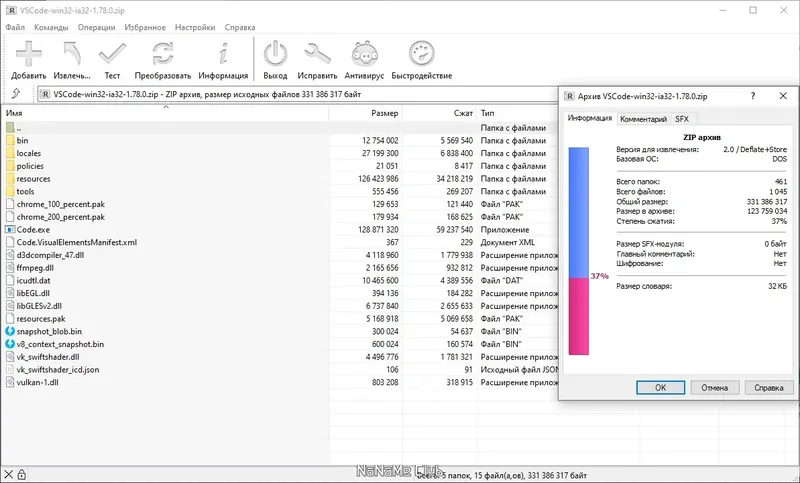The width and height of the screenshot is (800, 483).
Task: Select the resources folder icon
Action: pyautogui.click(x=10, y=179)
